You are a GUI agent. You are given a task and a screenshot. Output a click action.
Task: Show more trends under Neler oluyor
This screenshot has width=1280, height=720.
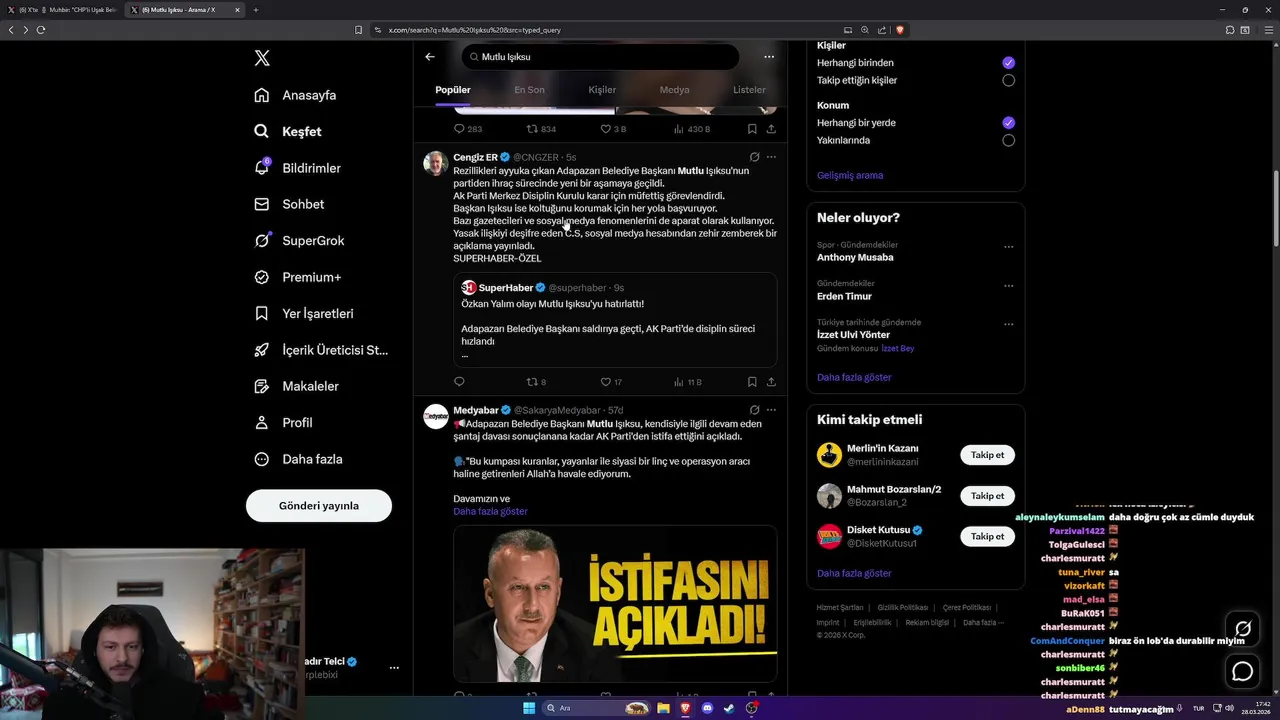click(854, 377)
